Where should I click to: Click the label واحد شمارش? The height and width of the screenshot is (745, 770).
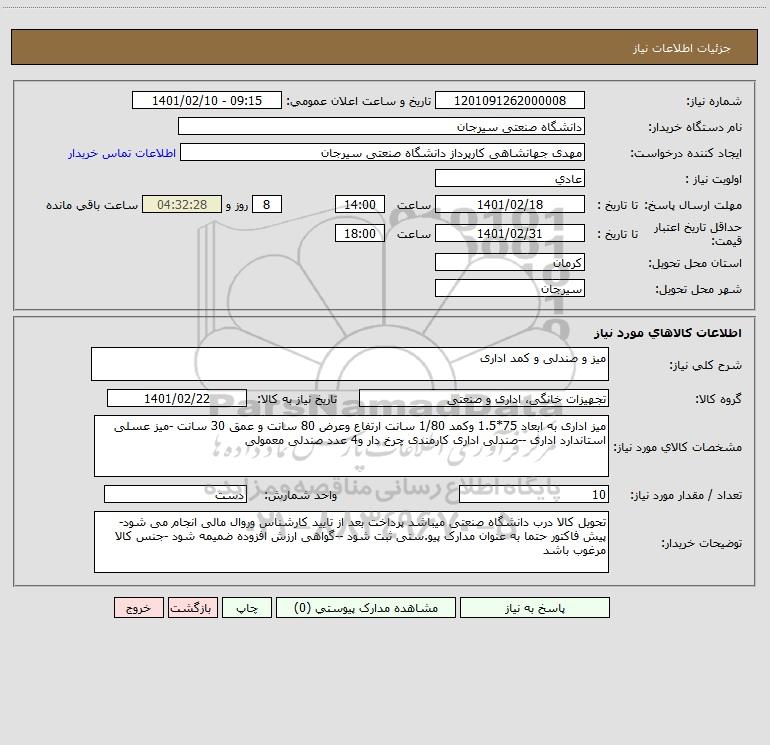pyautogui.click(x=301, y=496)
